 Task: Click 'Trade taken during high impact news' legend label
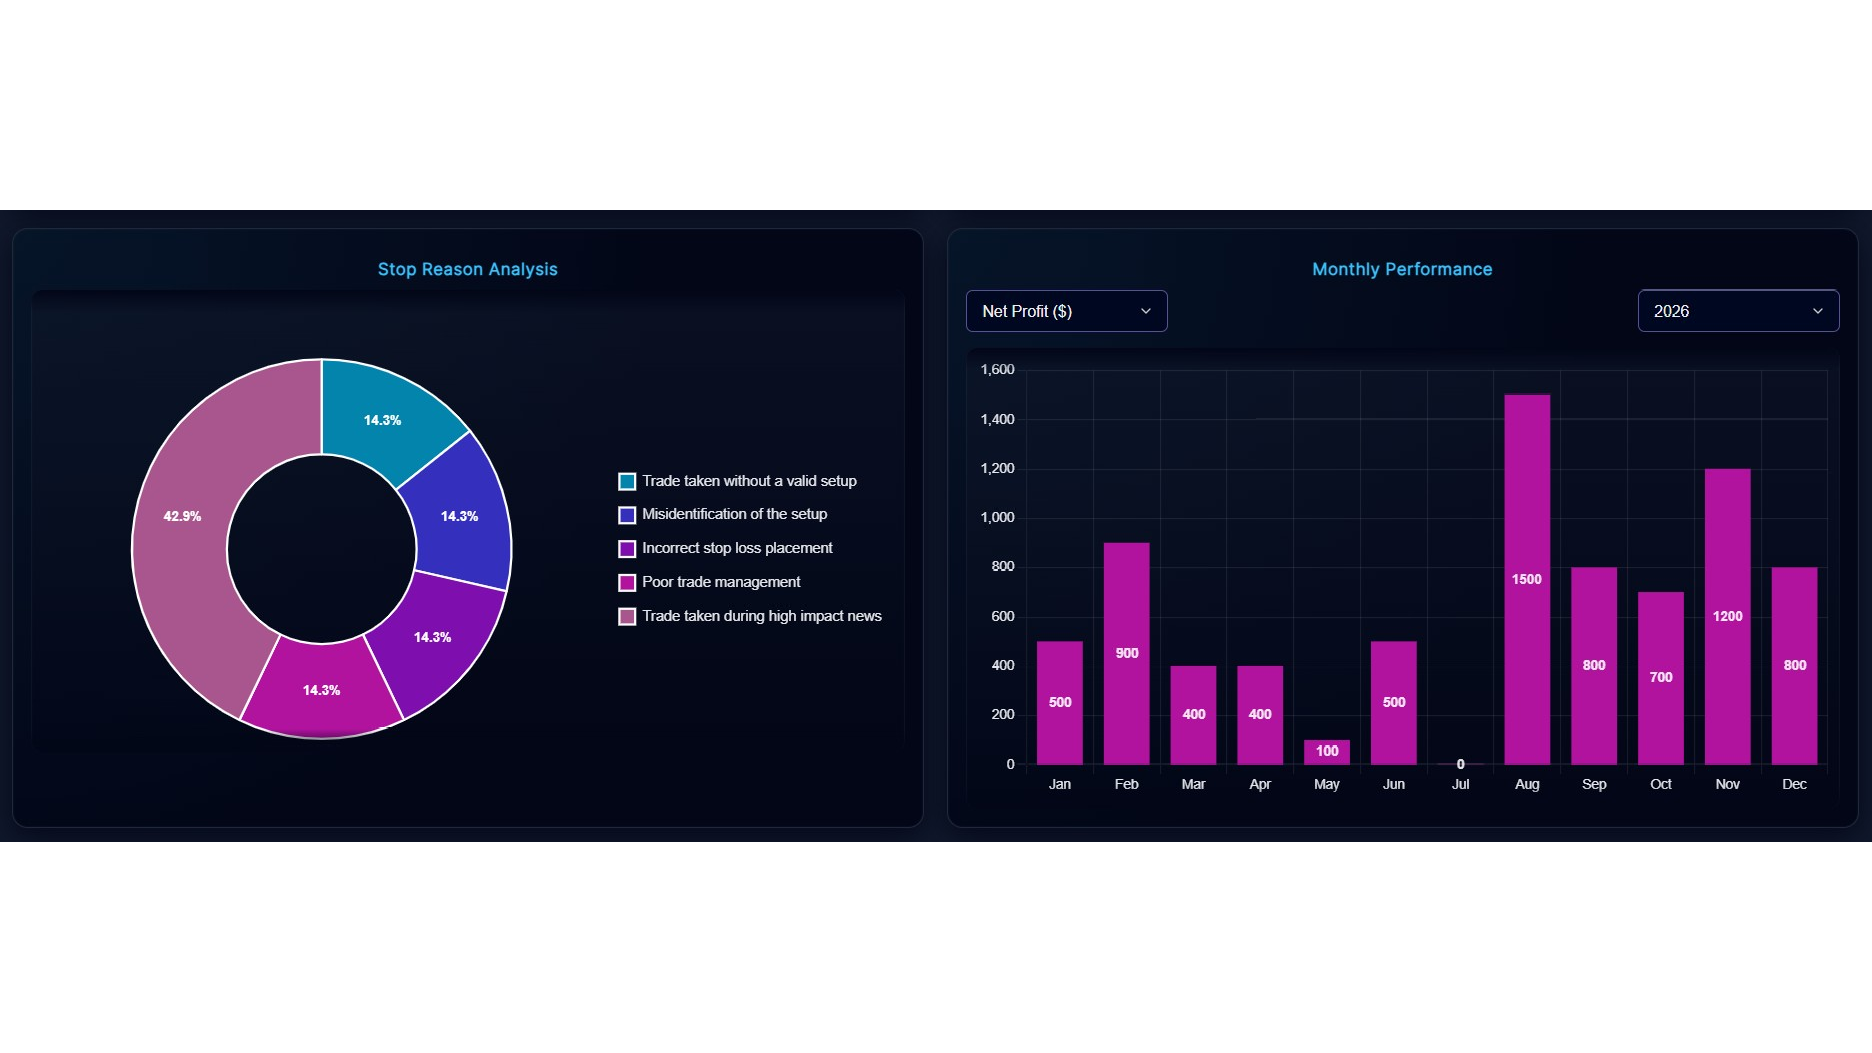tap(761, 616)
